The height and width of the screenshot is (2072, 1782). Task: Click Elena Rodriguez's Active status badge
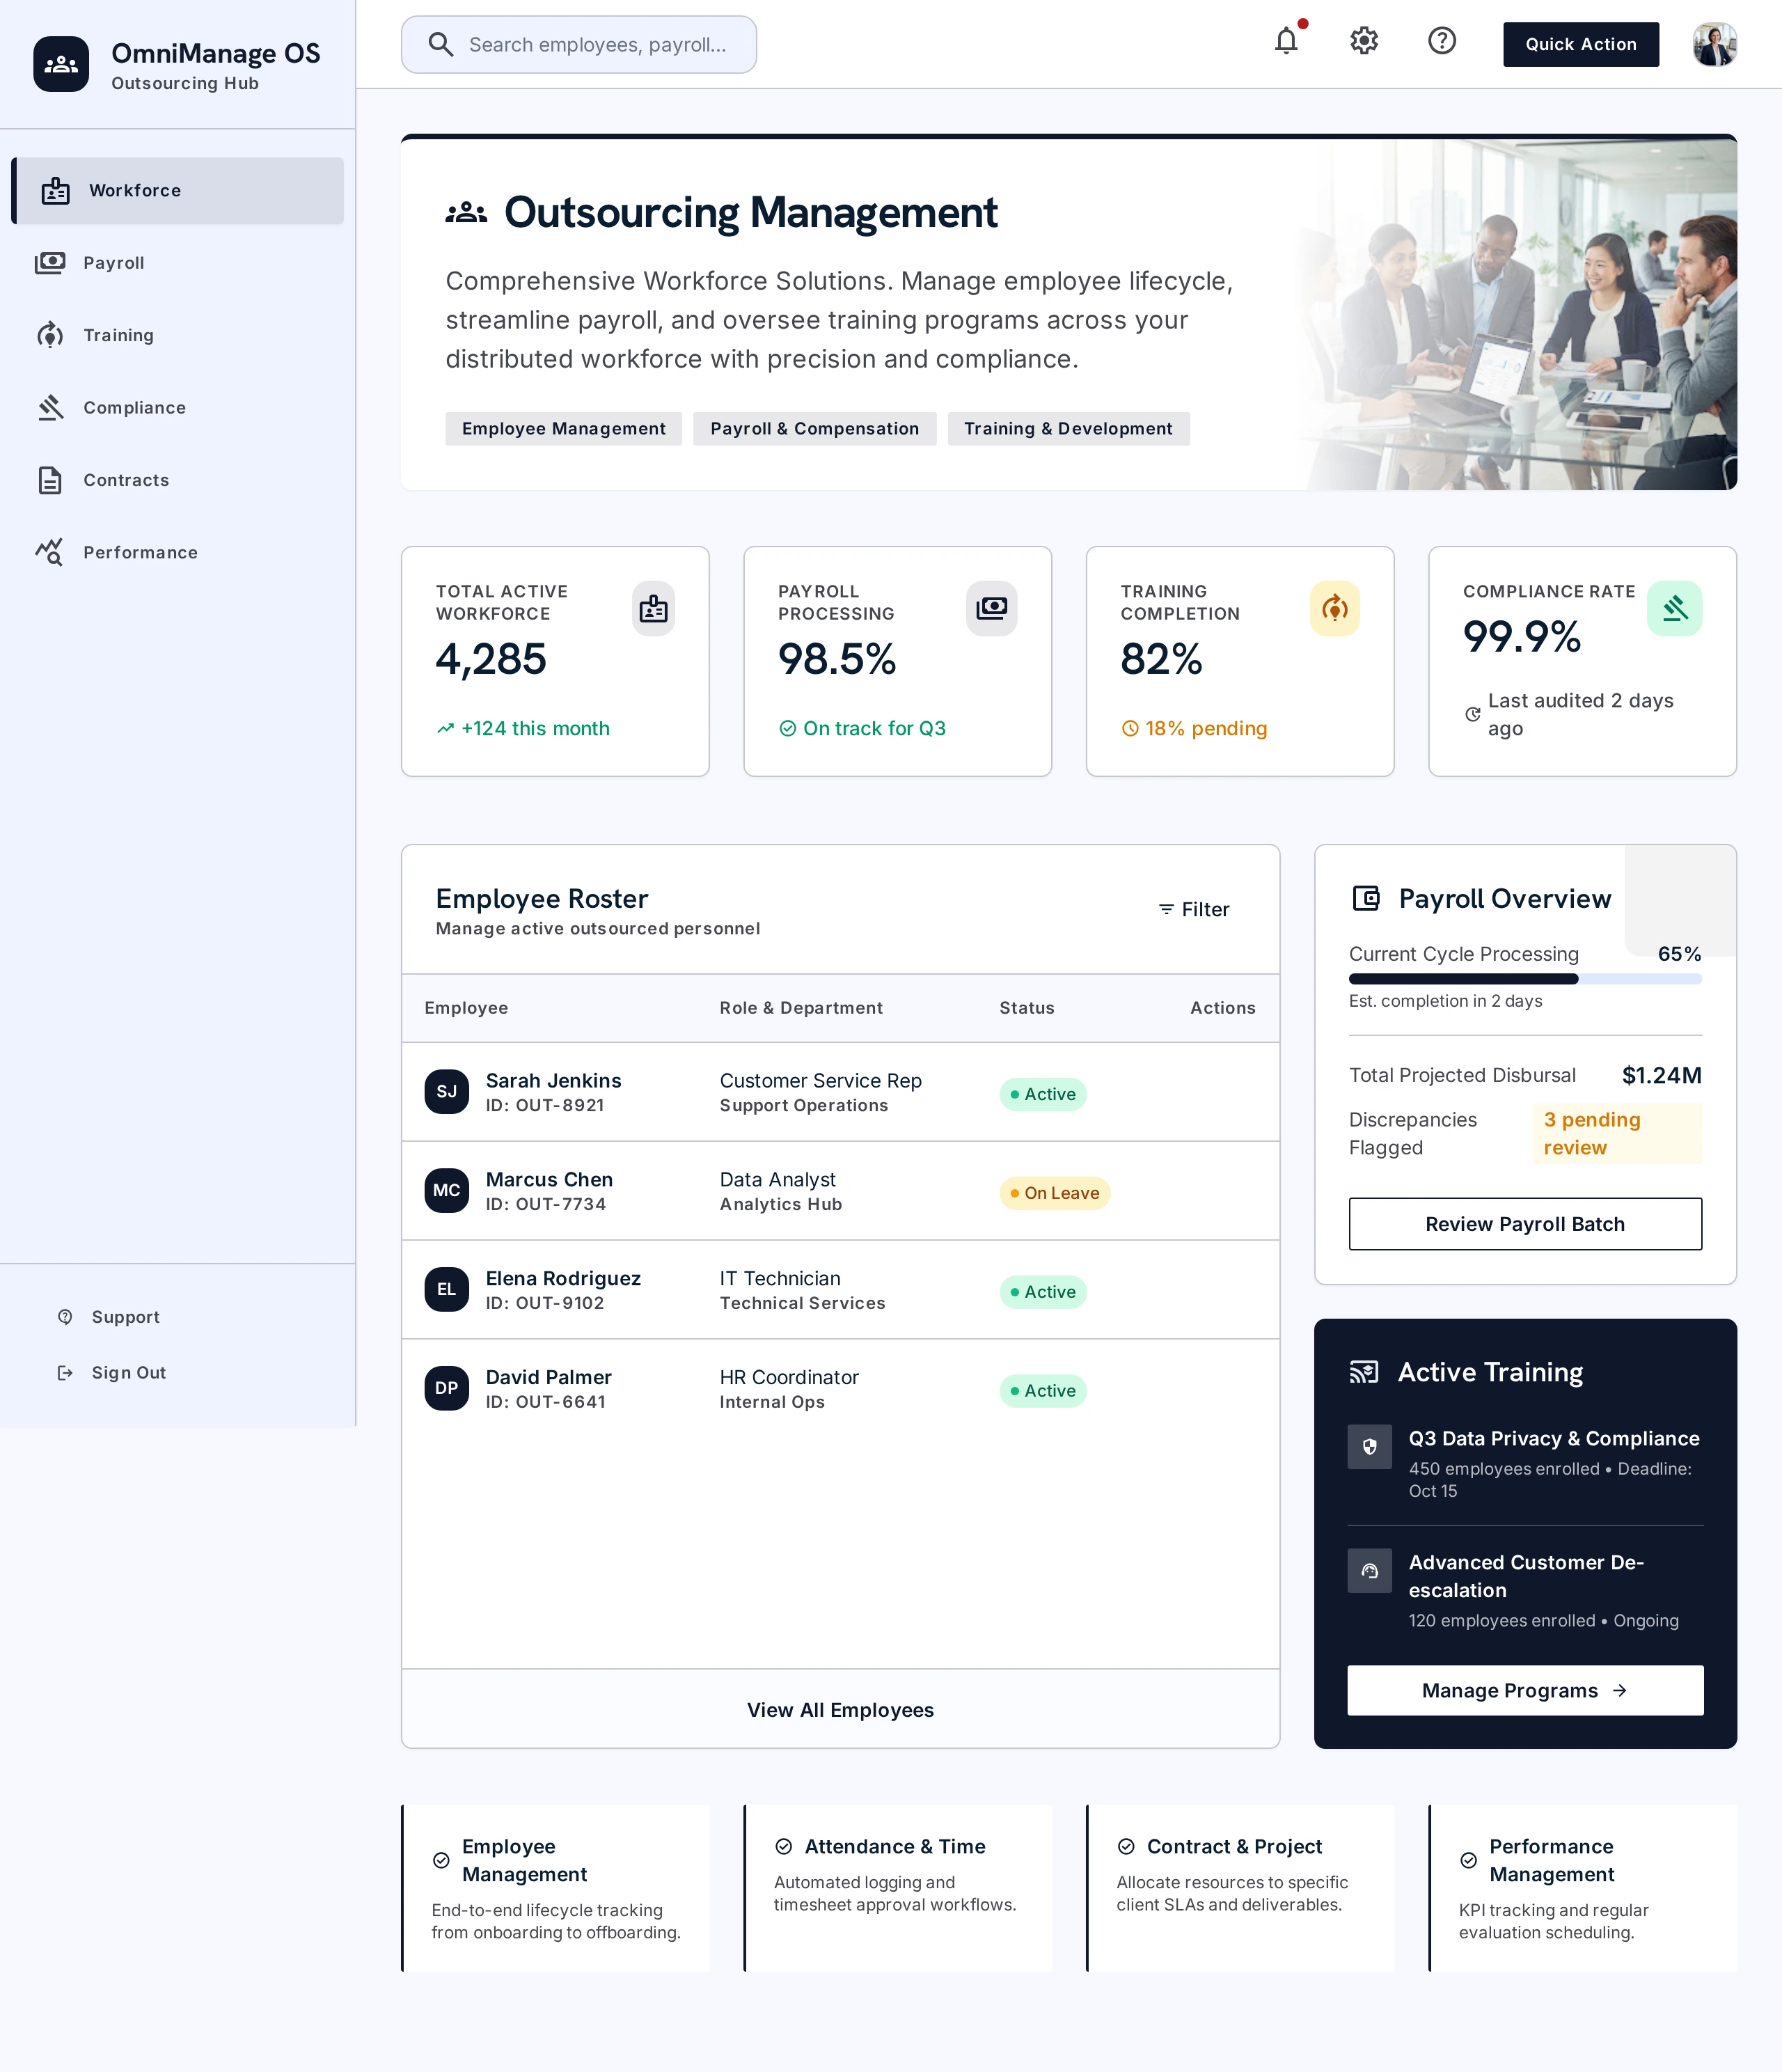tap(1042, 1292)
